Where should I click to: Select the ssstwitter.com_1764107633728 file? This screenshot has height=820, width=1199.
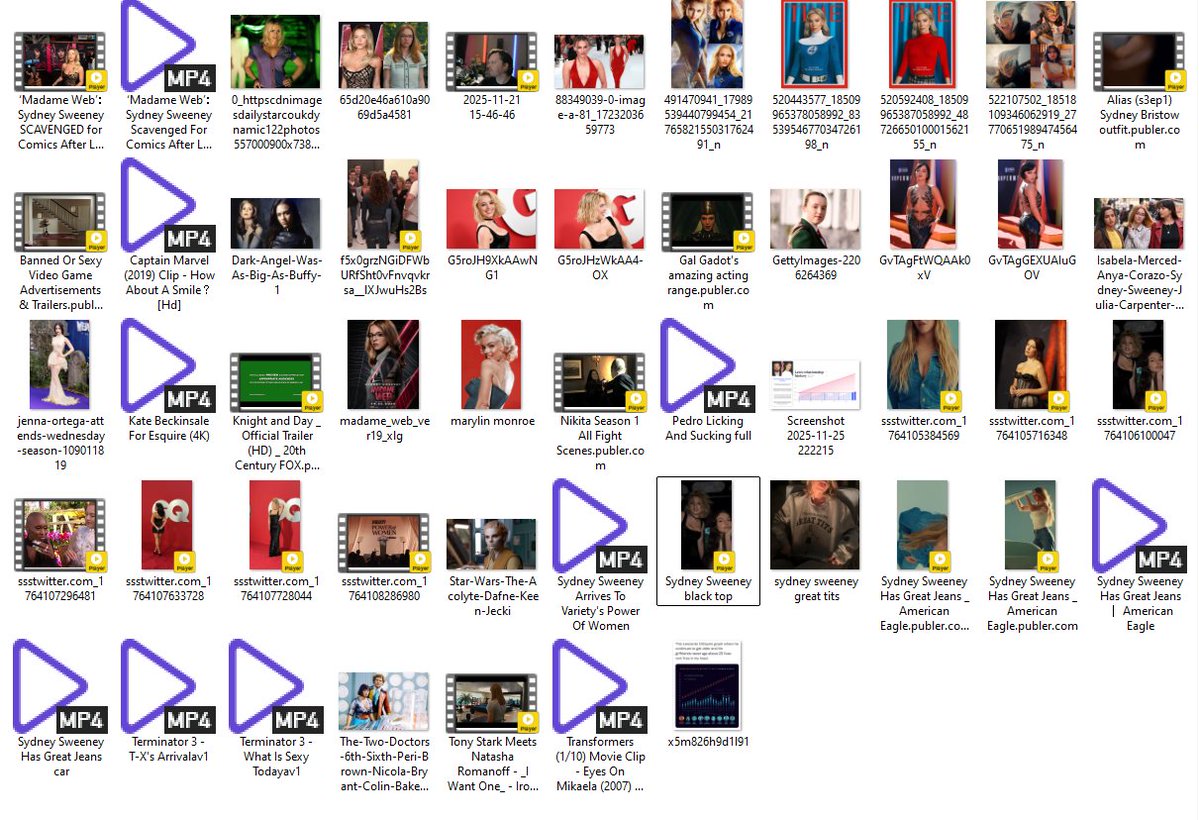click(167, 527)
